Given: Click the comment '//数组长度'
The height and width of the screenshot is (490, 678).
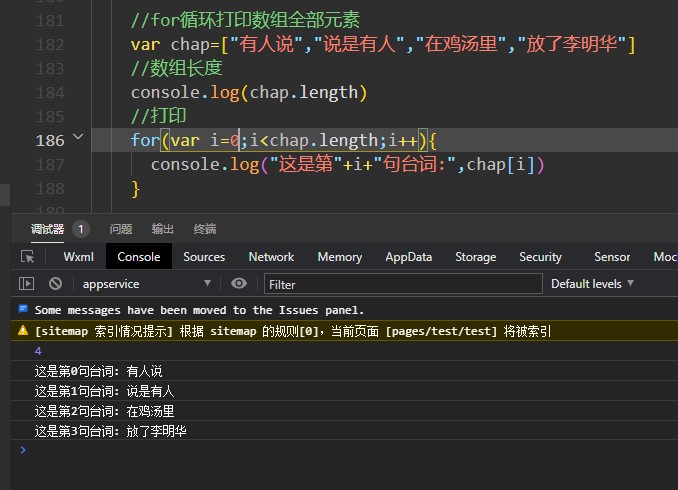Looking at the screenshot, I should pos(176,68).
